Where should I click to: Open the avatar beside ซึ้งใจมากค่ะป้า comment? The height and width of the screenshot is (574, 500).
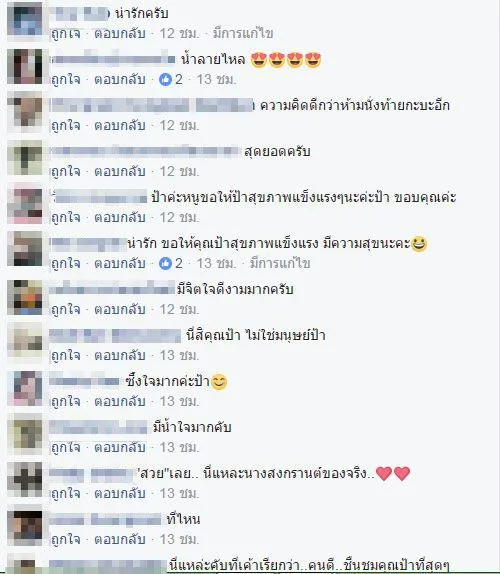click(x=25, y=388)
